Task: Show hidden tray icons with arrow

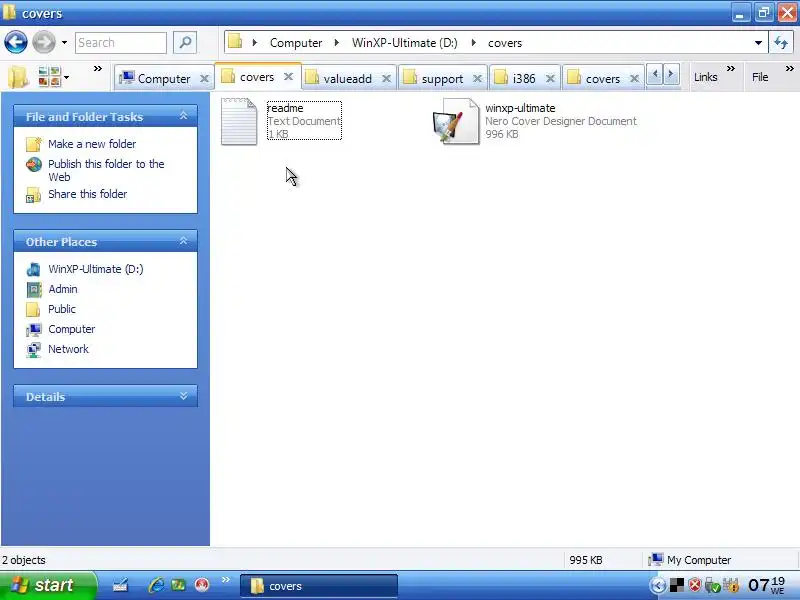Action: (x=658, y=585)
